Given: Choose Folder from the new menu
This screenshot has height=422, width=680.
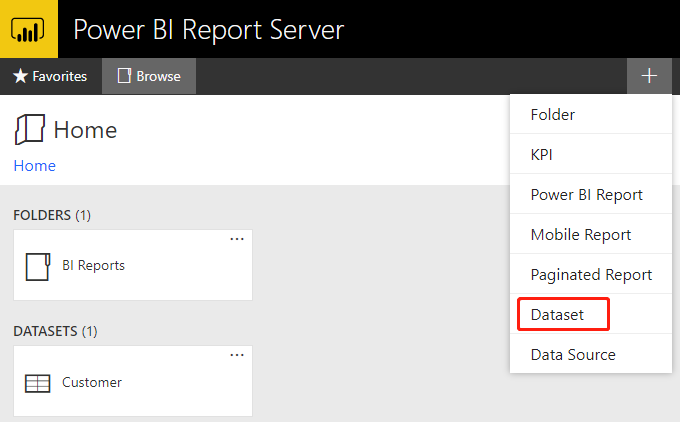Looking at the screenshot, I should (x=591, y=114).
